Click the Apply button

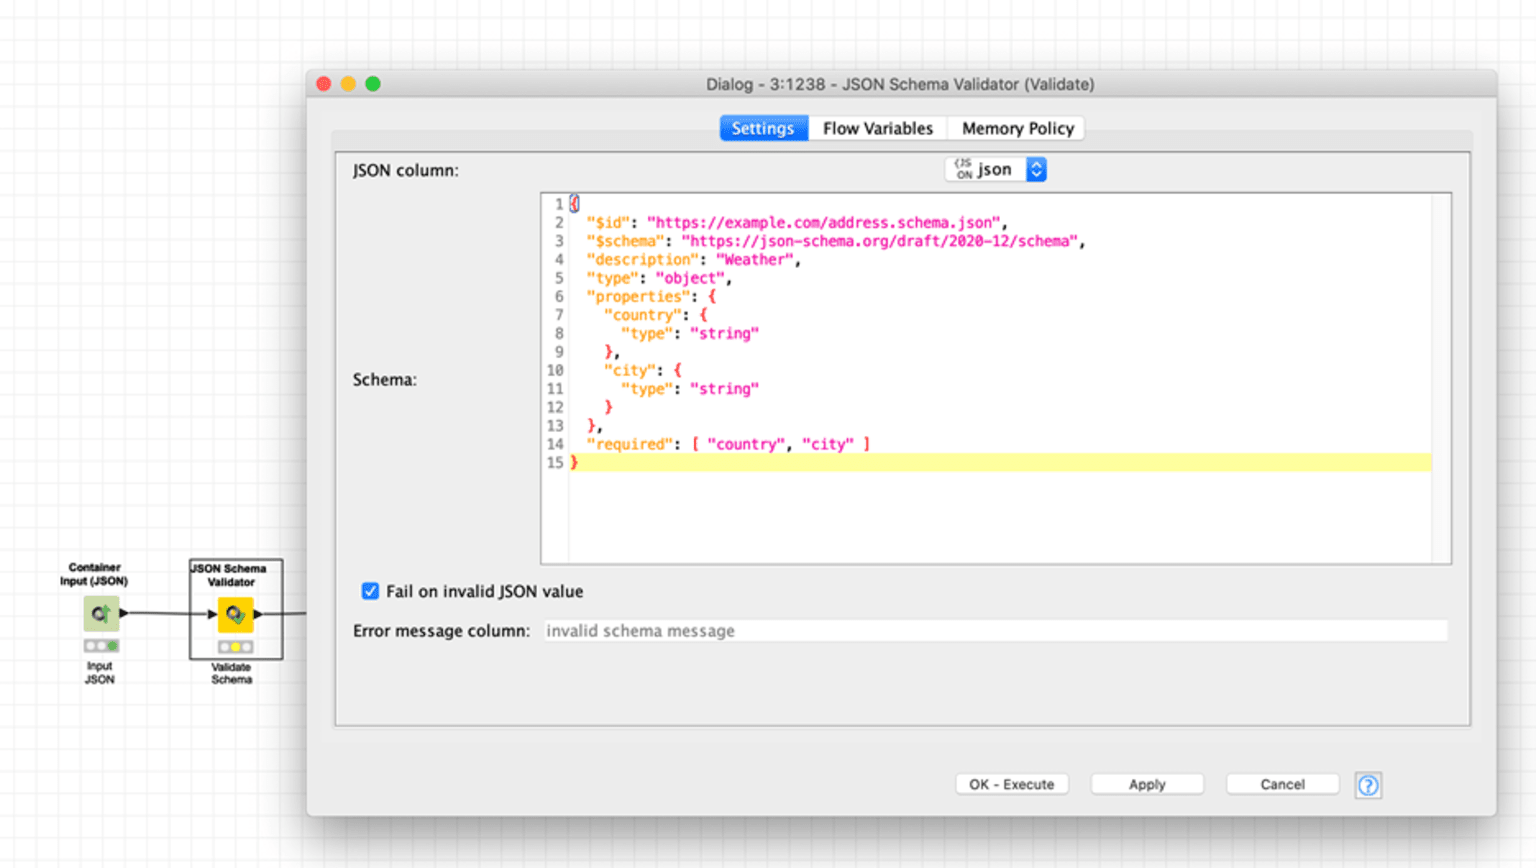point(1147,784)
